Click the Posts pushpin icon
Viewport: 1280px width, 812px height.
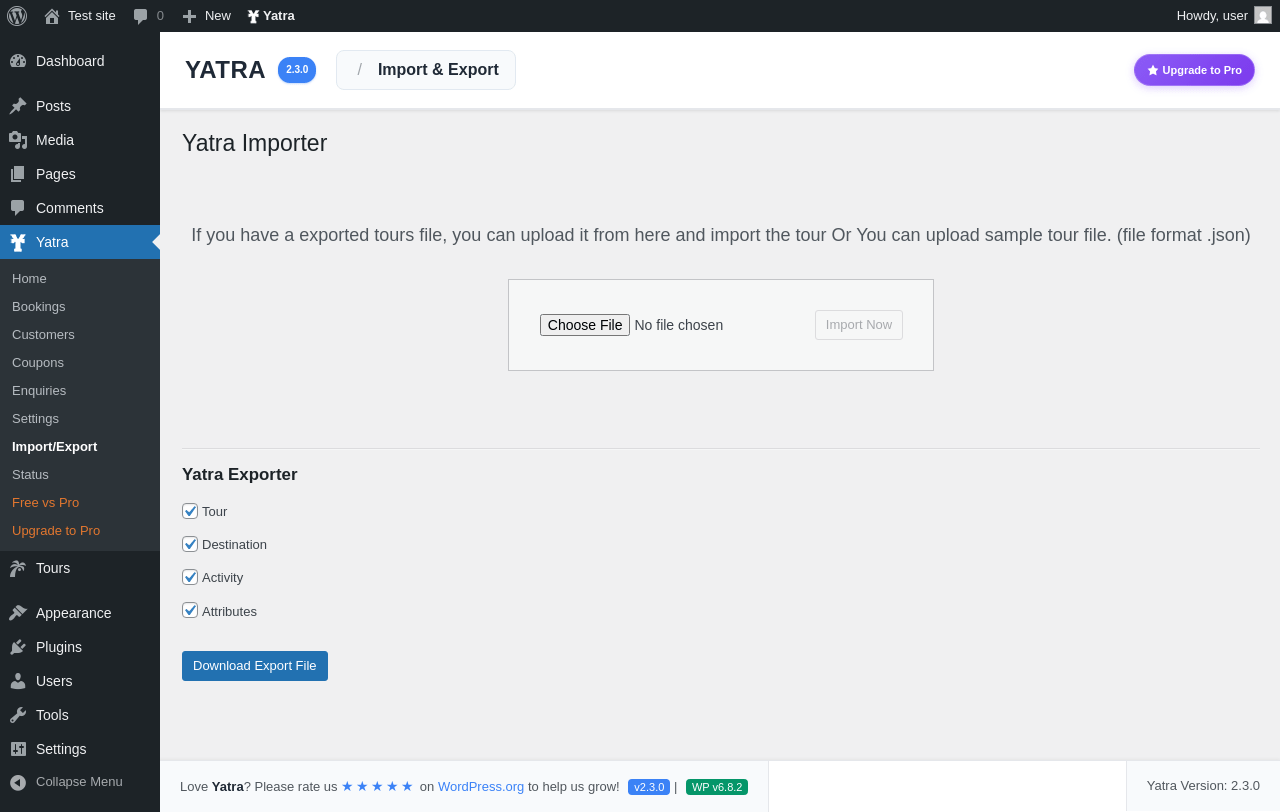click(18, 106)
